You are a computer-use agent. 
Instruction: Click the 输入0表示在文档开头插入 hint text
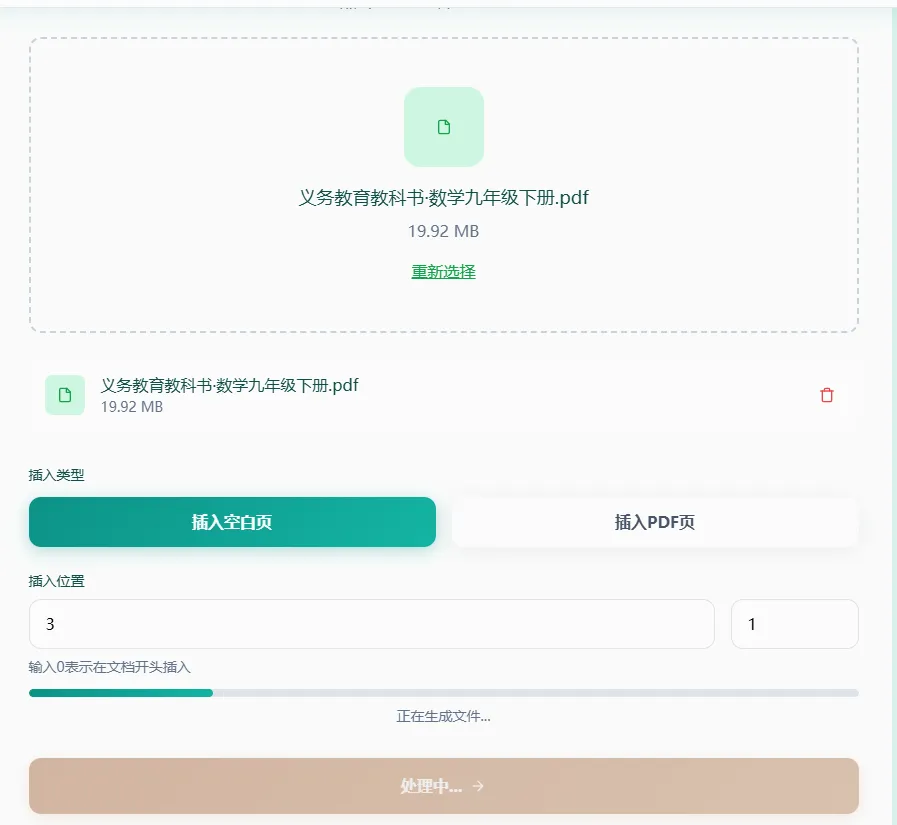click(x=109, y=667)
